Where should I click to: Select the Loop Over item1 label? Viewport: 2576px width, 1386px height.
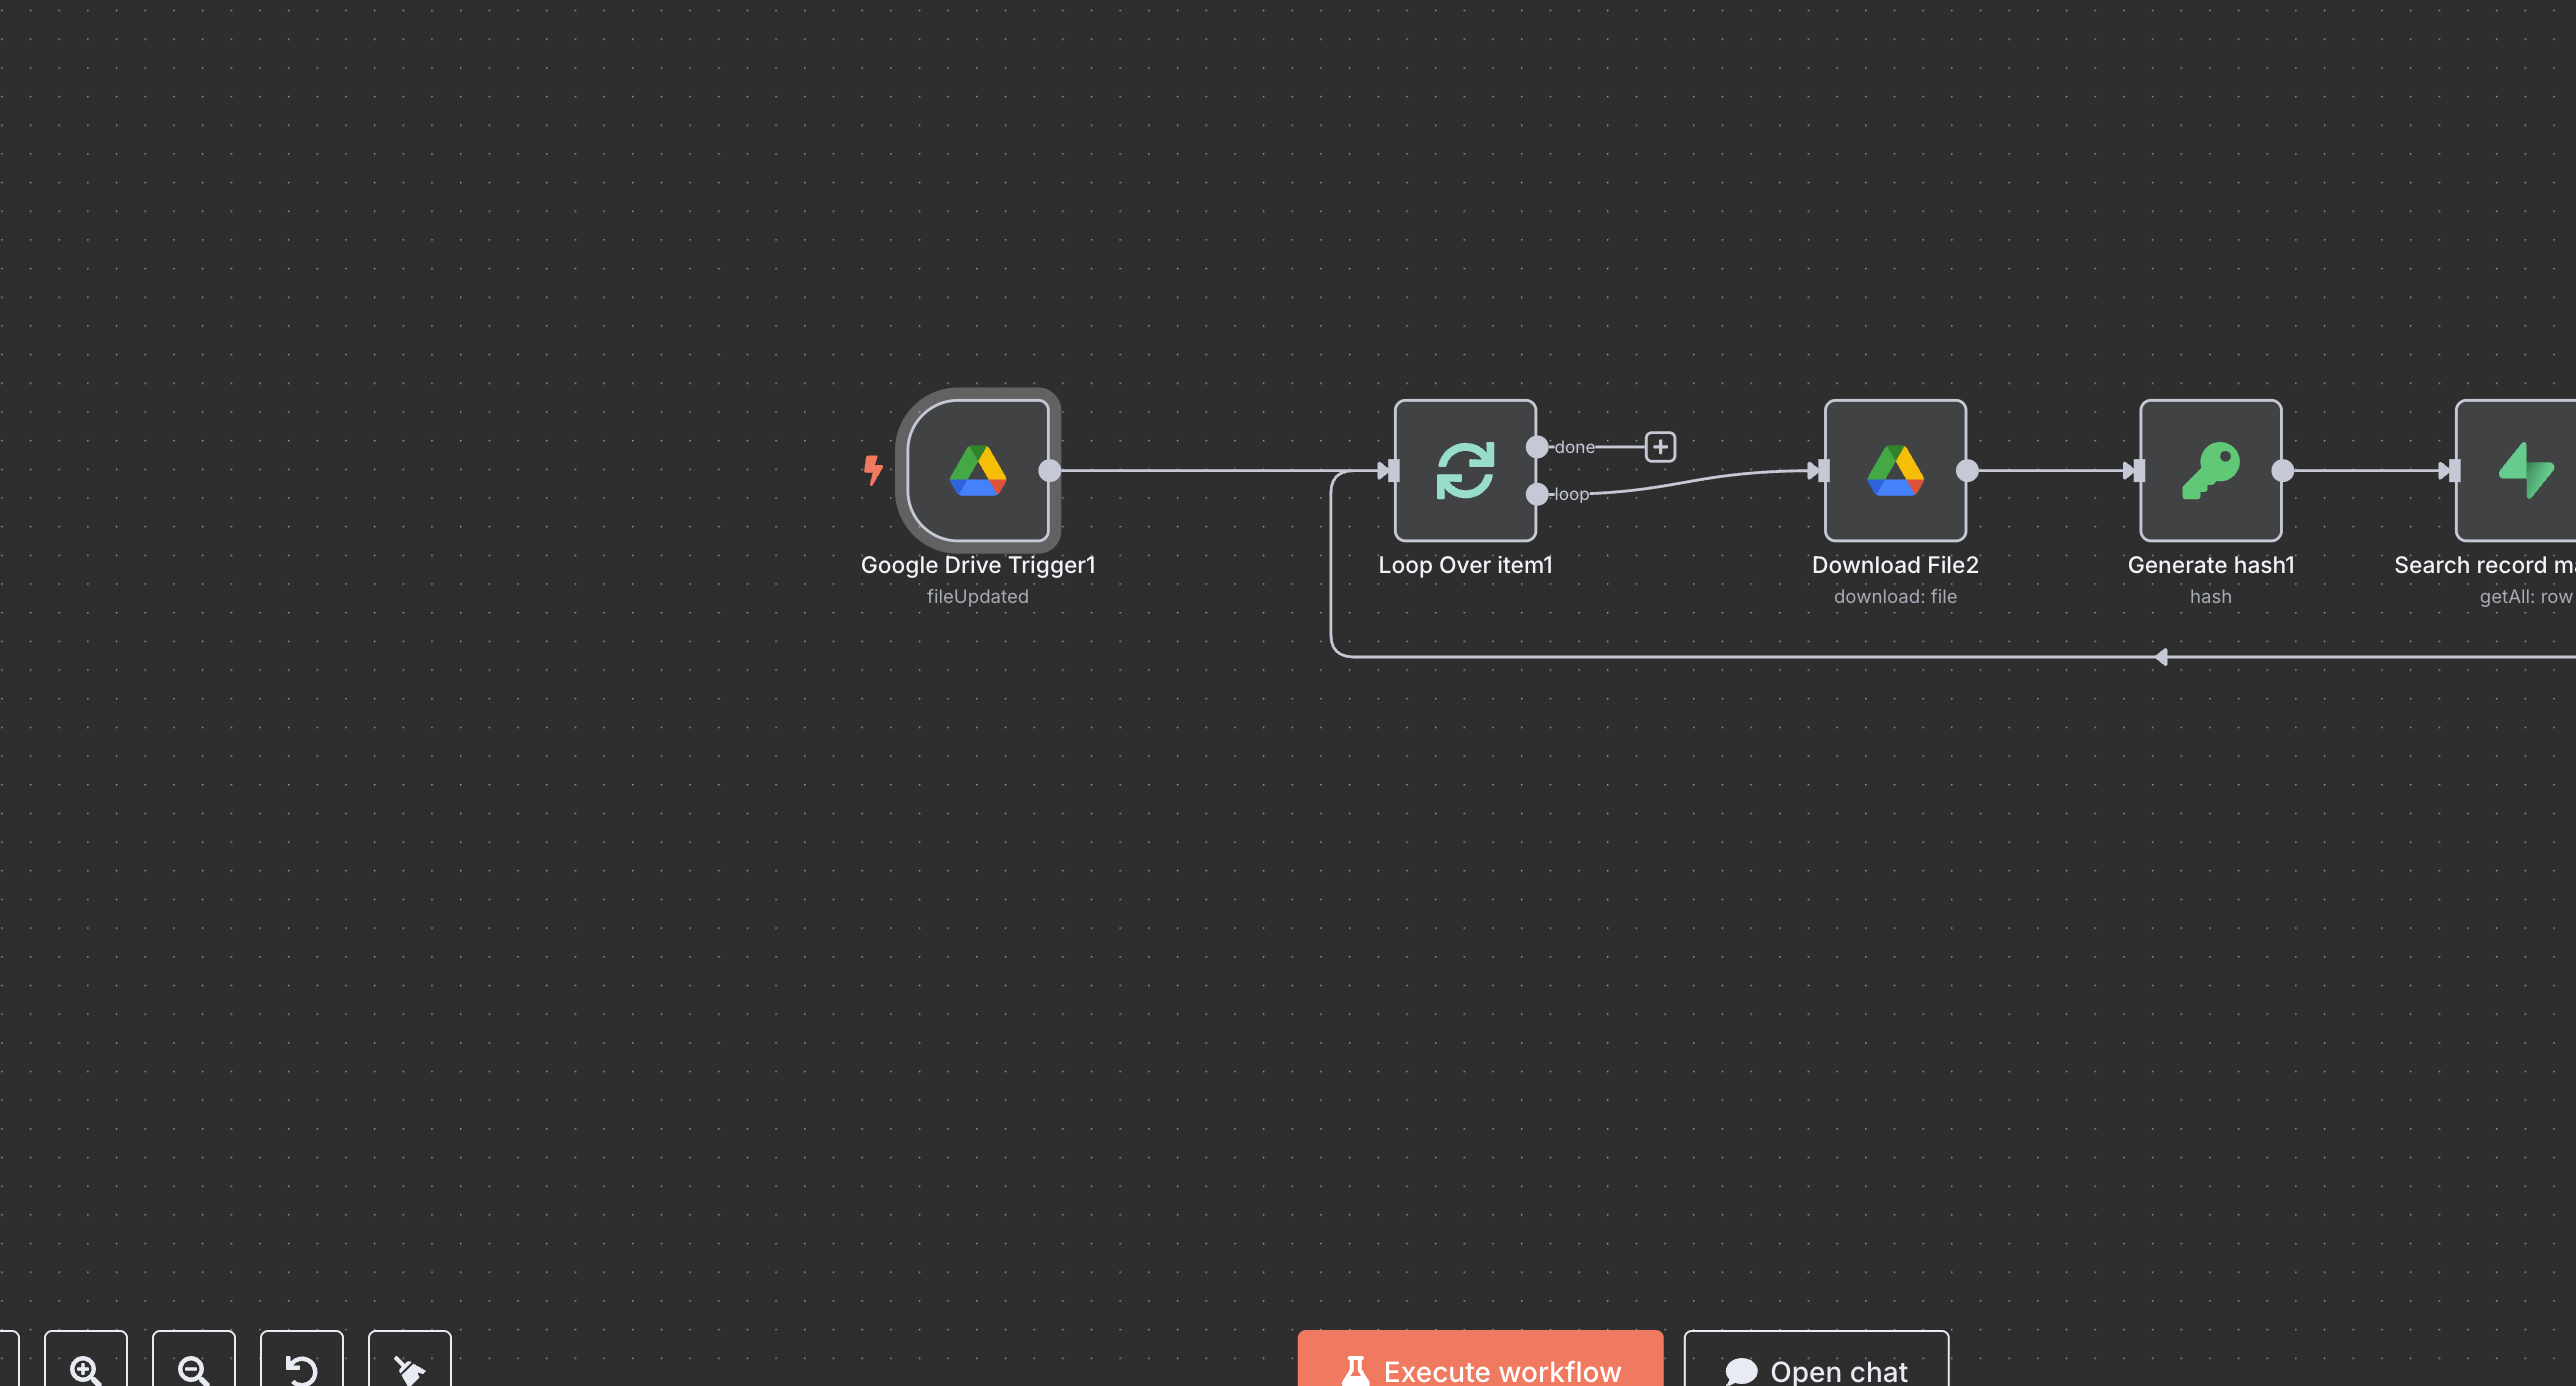[x=1465, y=565]
